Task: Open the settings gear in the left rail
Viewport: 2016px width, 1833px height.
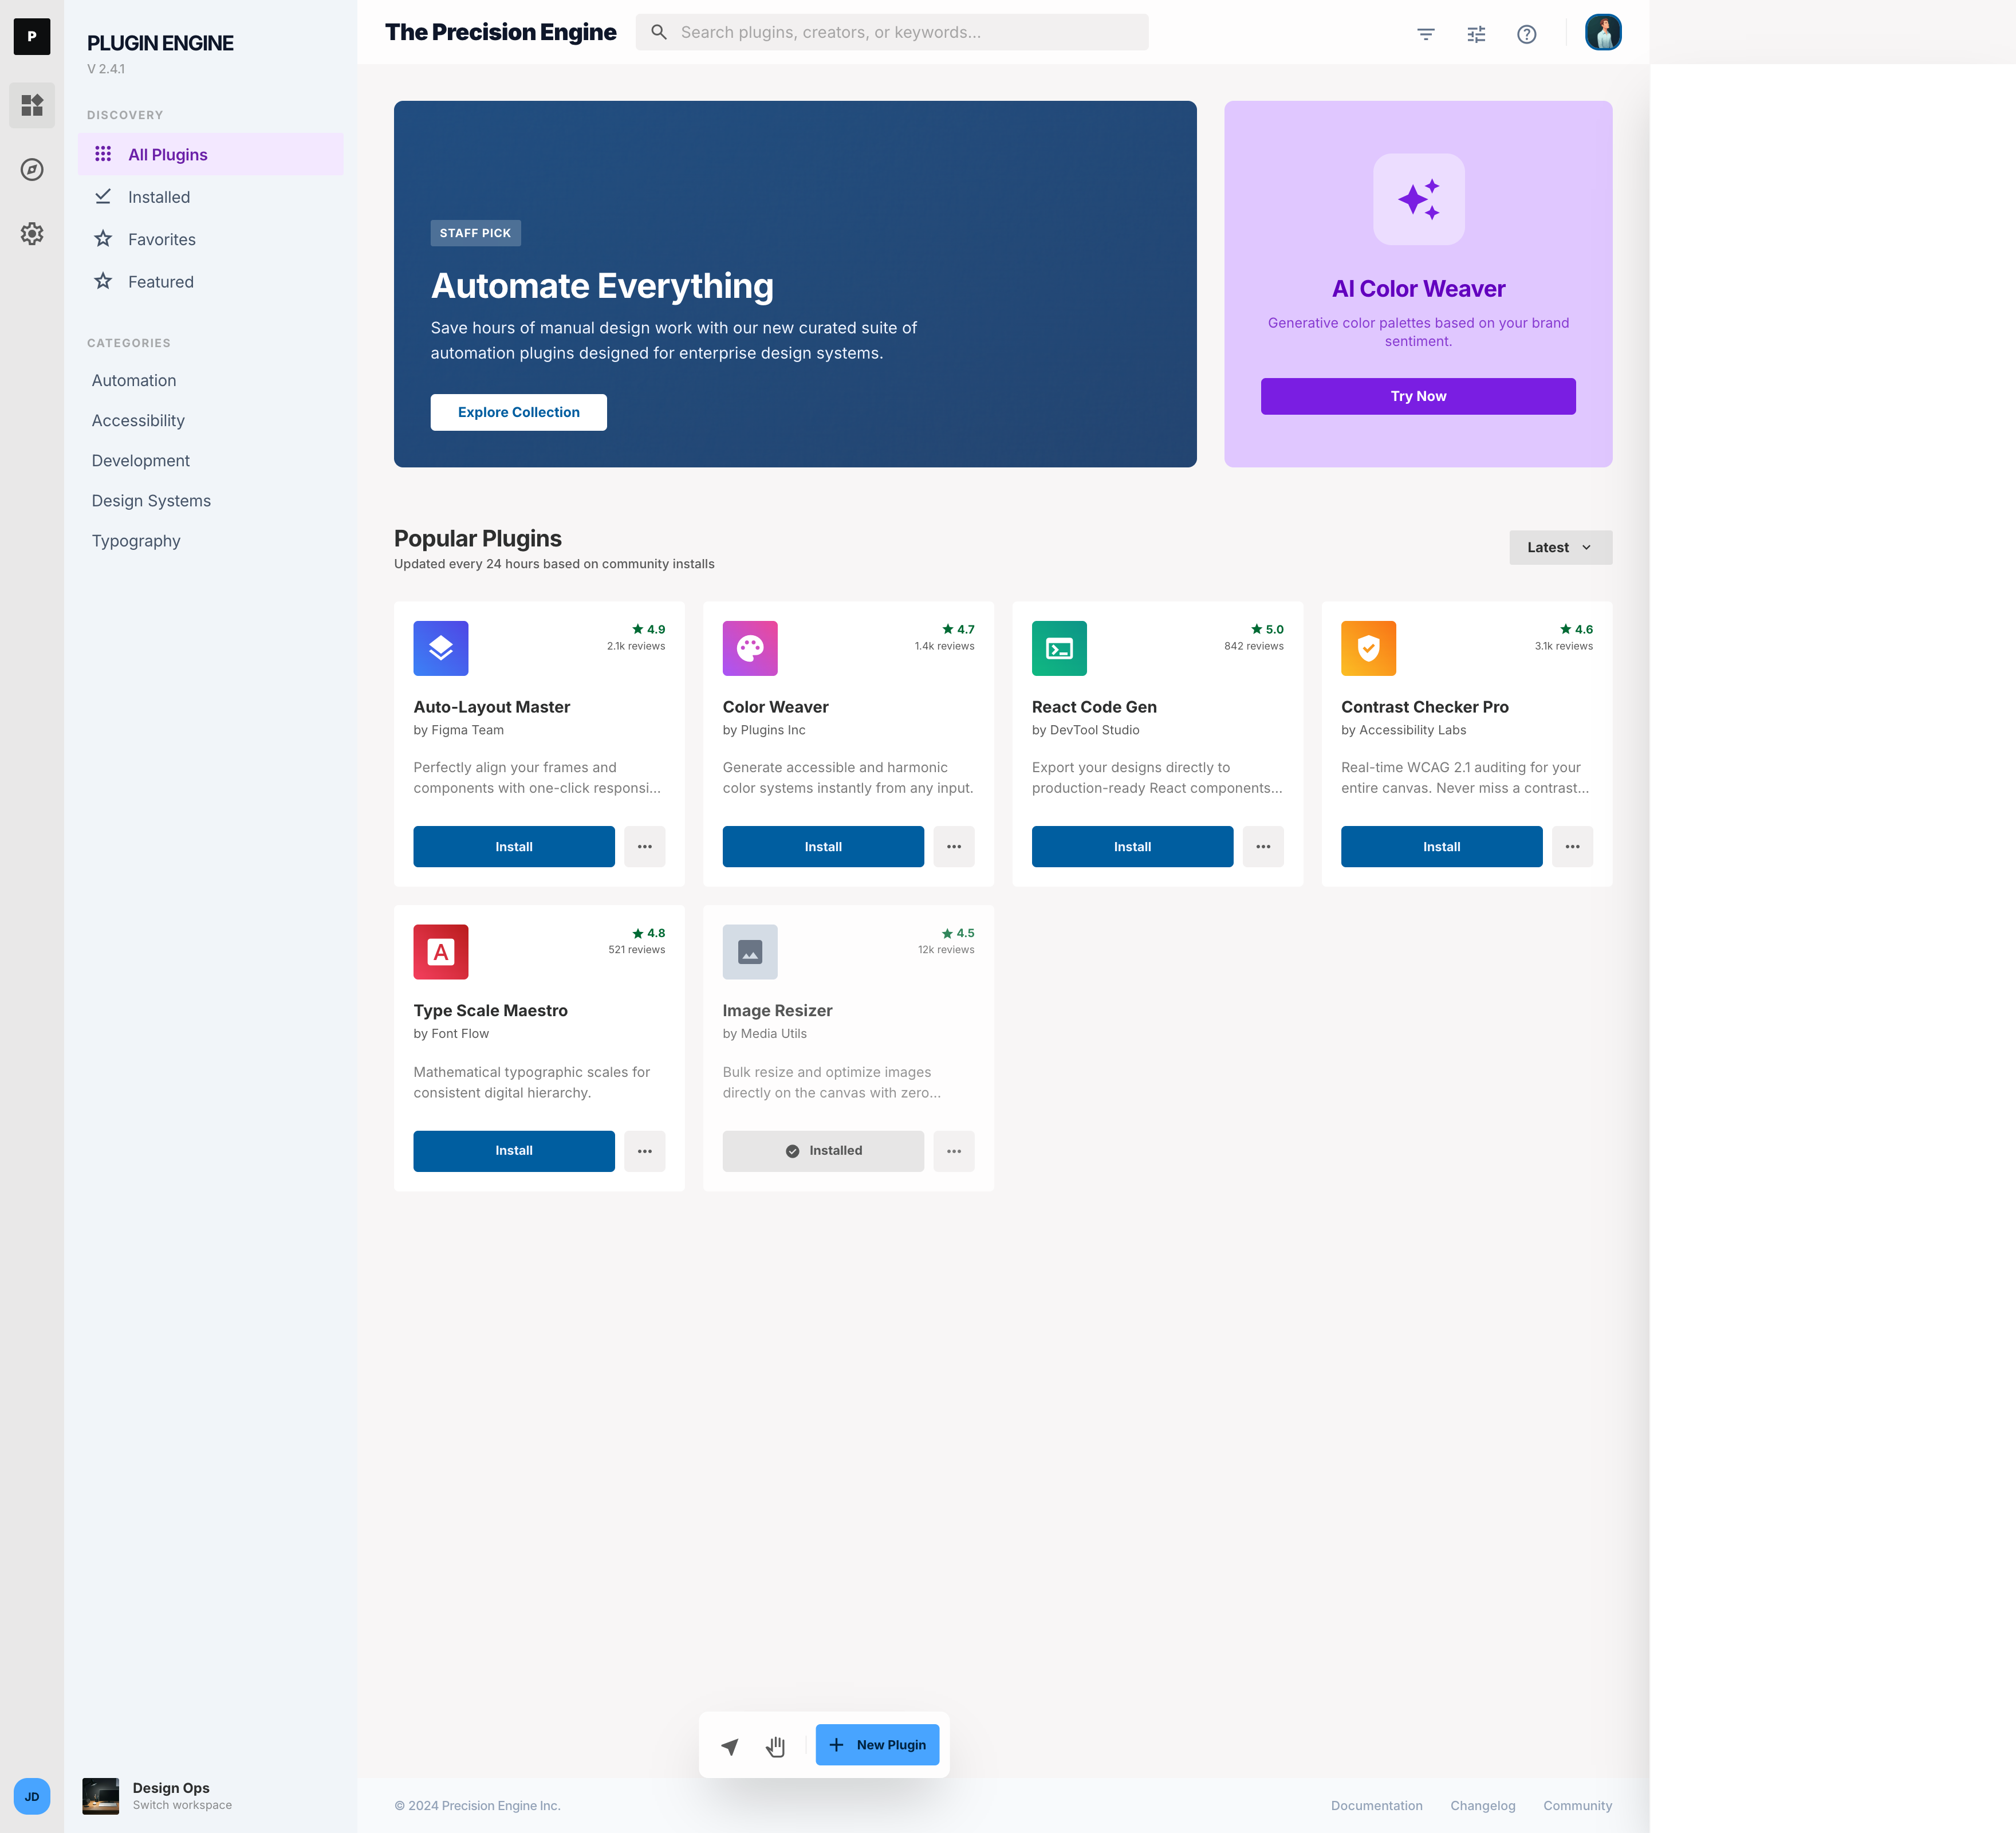Action: pos(32,234)
